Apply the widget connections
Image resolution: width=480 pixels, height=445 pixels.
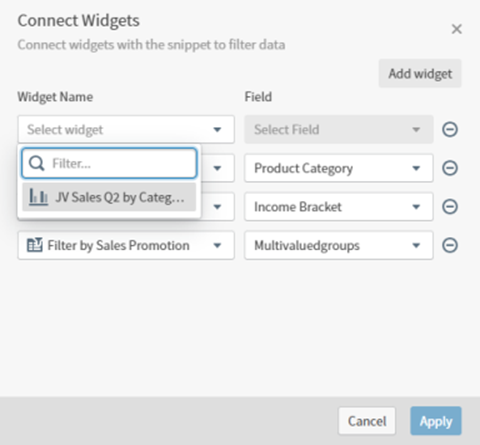point(436,421)
